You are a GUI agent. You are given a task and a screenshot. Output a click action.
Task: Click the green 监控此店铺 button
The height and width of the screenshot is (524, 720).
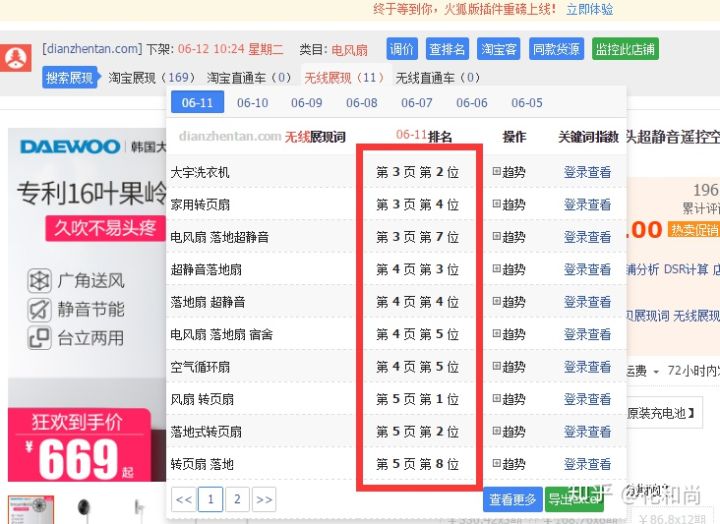tap(625, 49)
